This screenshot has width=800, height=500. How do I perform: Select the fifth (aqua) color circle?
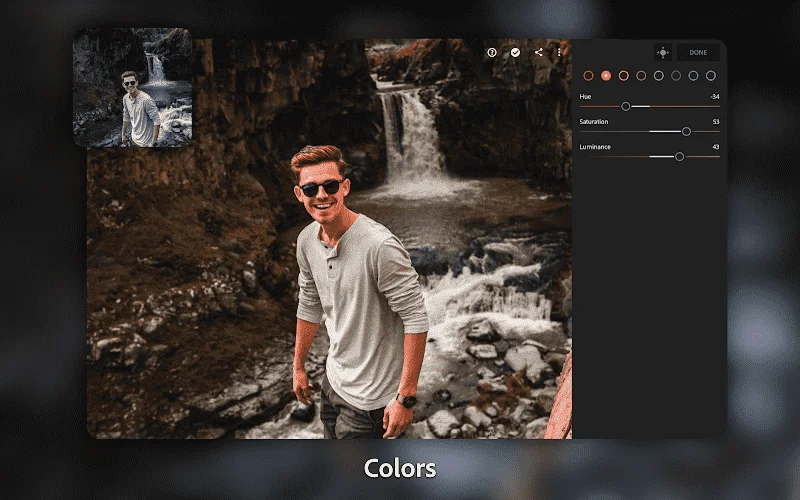[659, 76]
